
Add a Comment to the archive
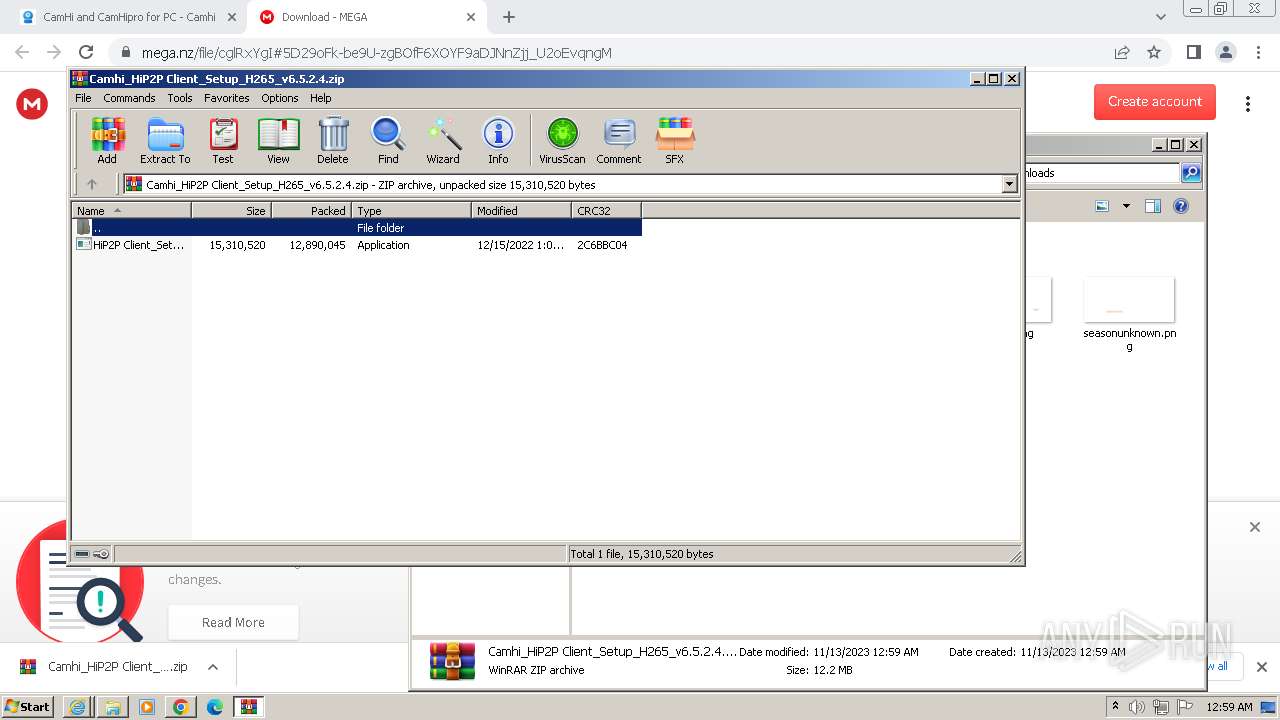pyautogui.click(x=619, y=140)
